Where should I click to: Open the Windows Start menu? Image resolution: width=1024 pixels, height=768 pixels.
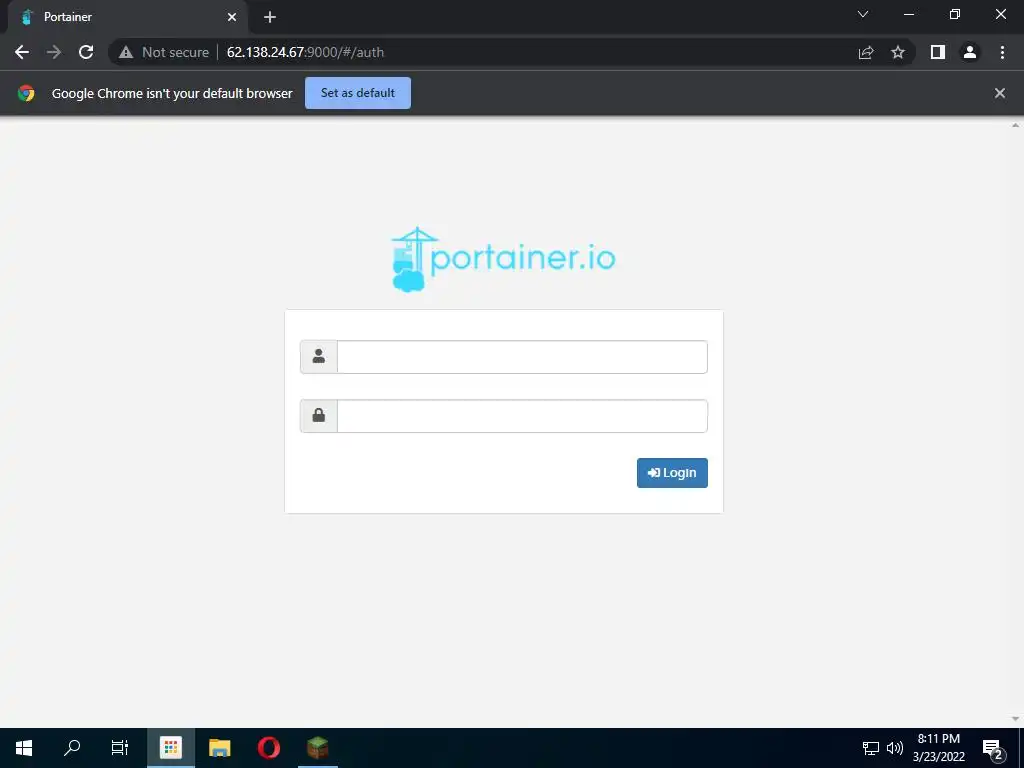[x=24, y=748]
